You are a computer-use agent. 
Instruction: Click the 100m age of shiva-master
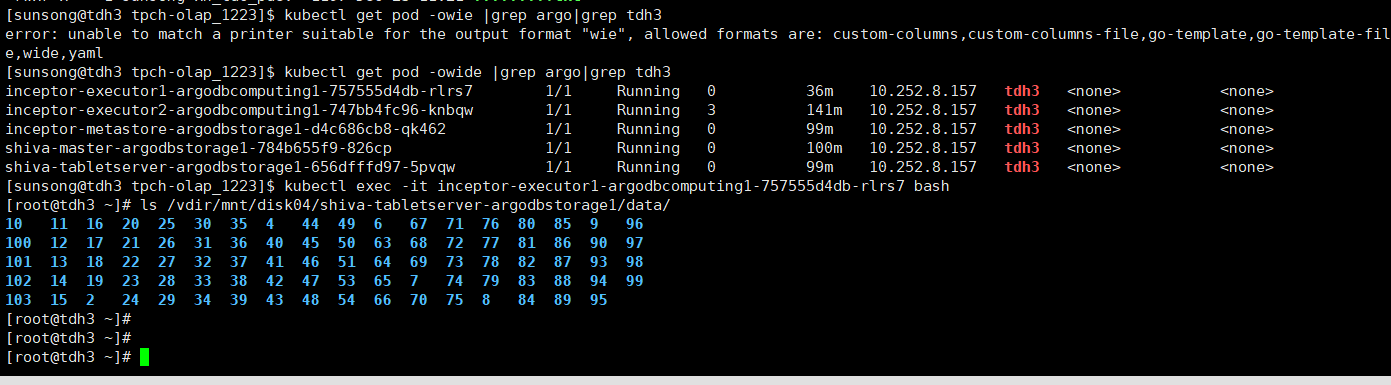coord(824,148)
